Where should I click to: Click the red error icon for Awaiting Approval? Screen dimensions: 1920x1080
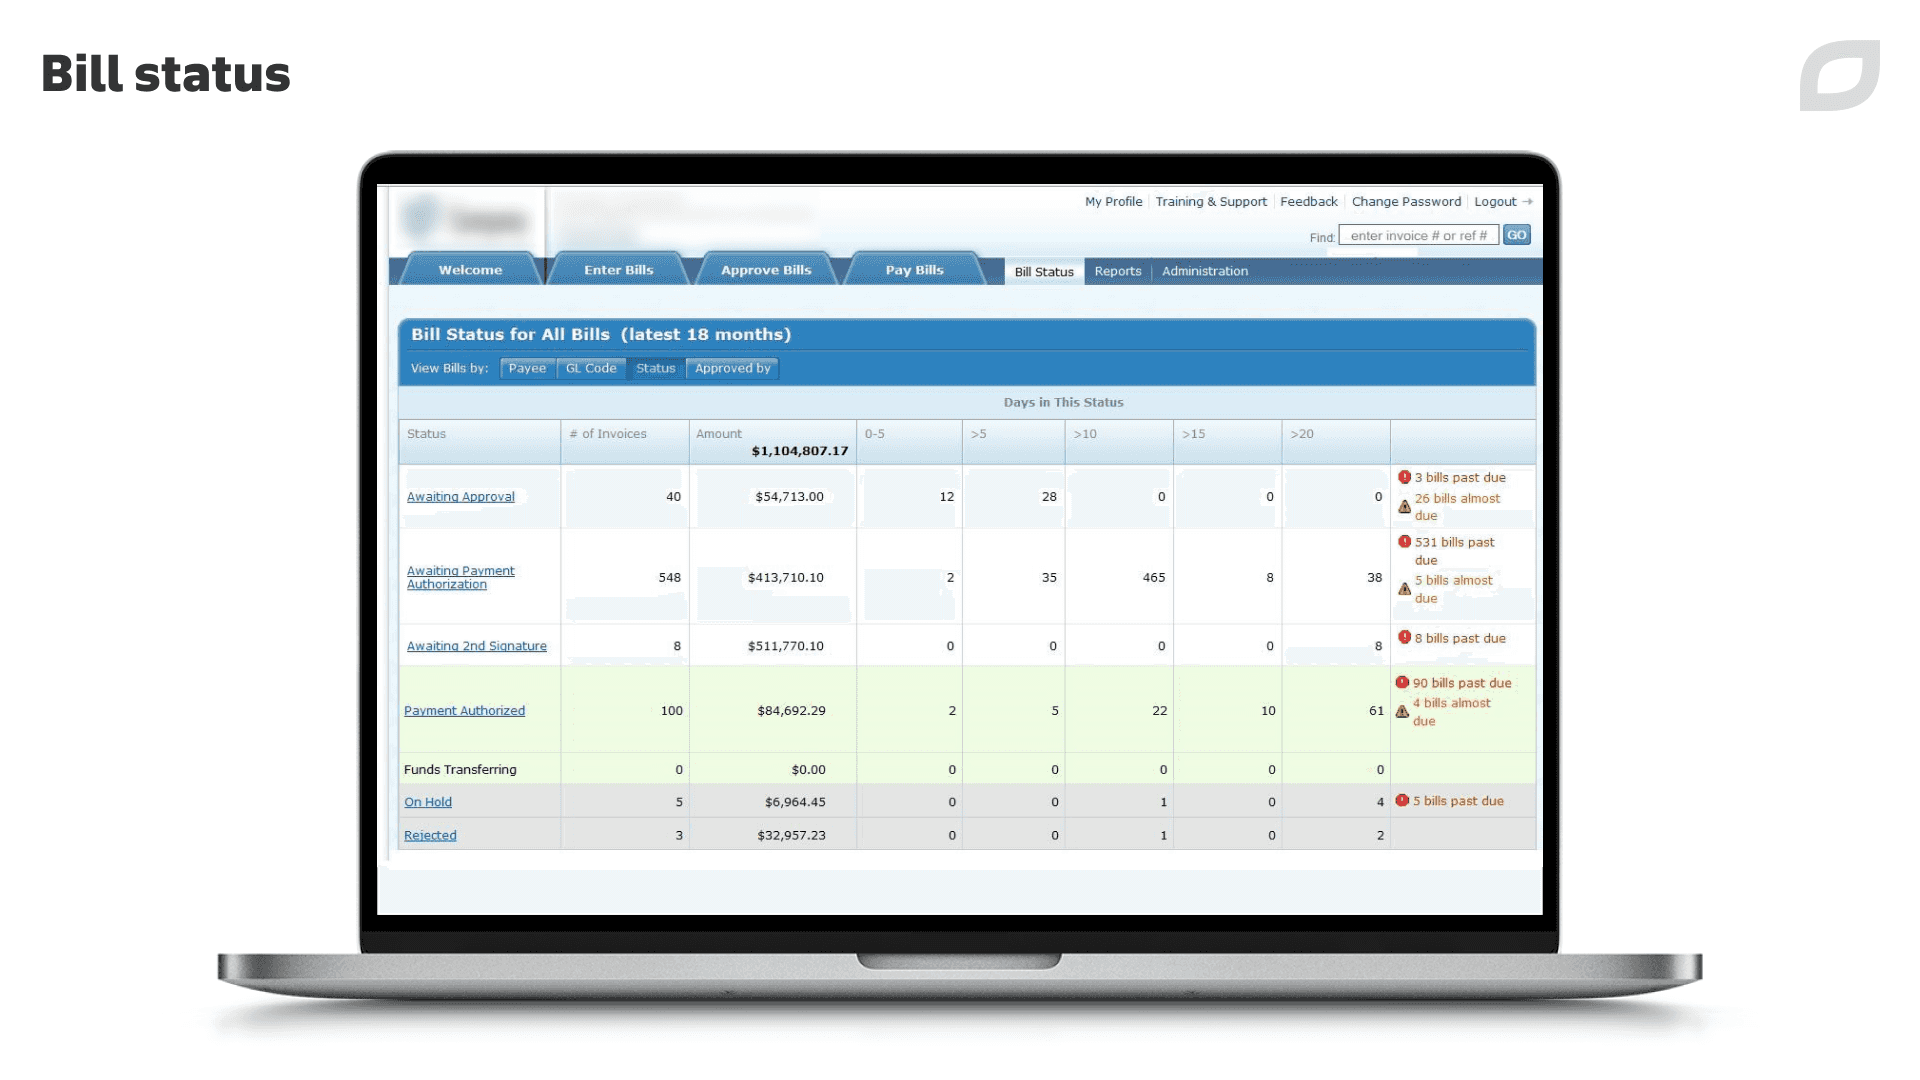pos(1403,476)
